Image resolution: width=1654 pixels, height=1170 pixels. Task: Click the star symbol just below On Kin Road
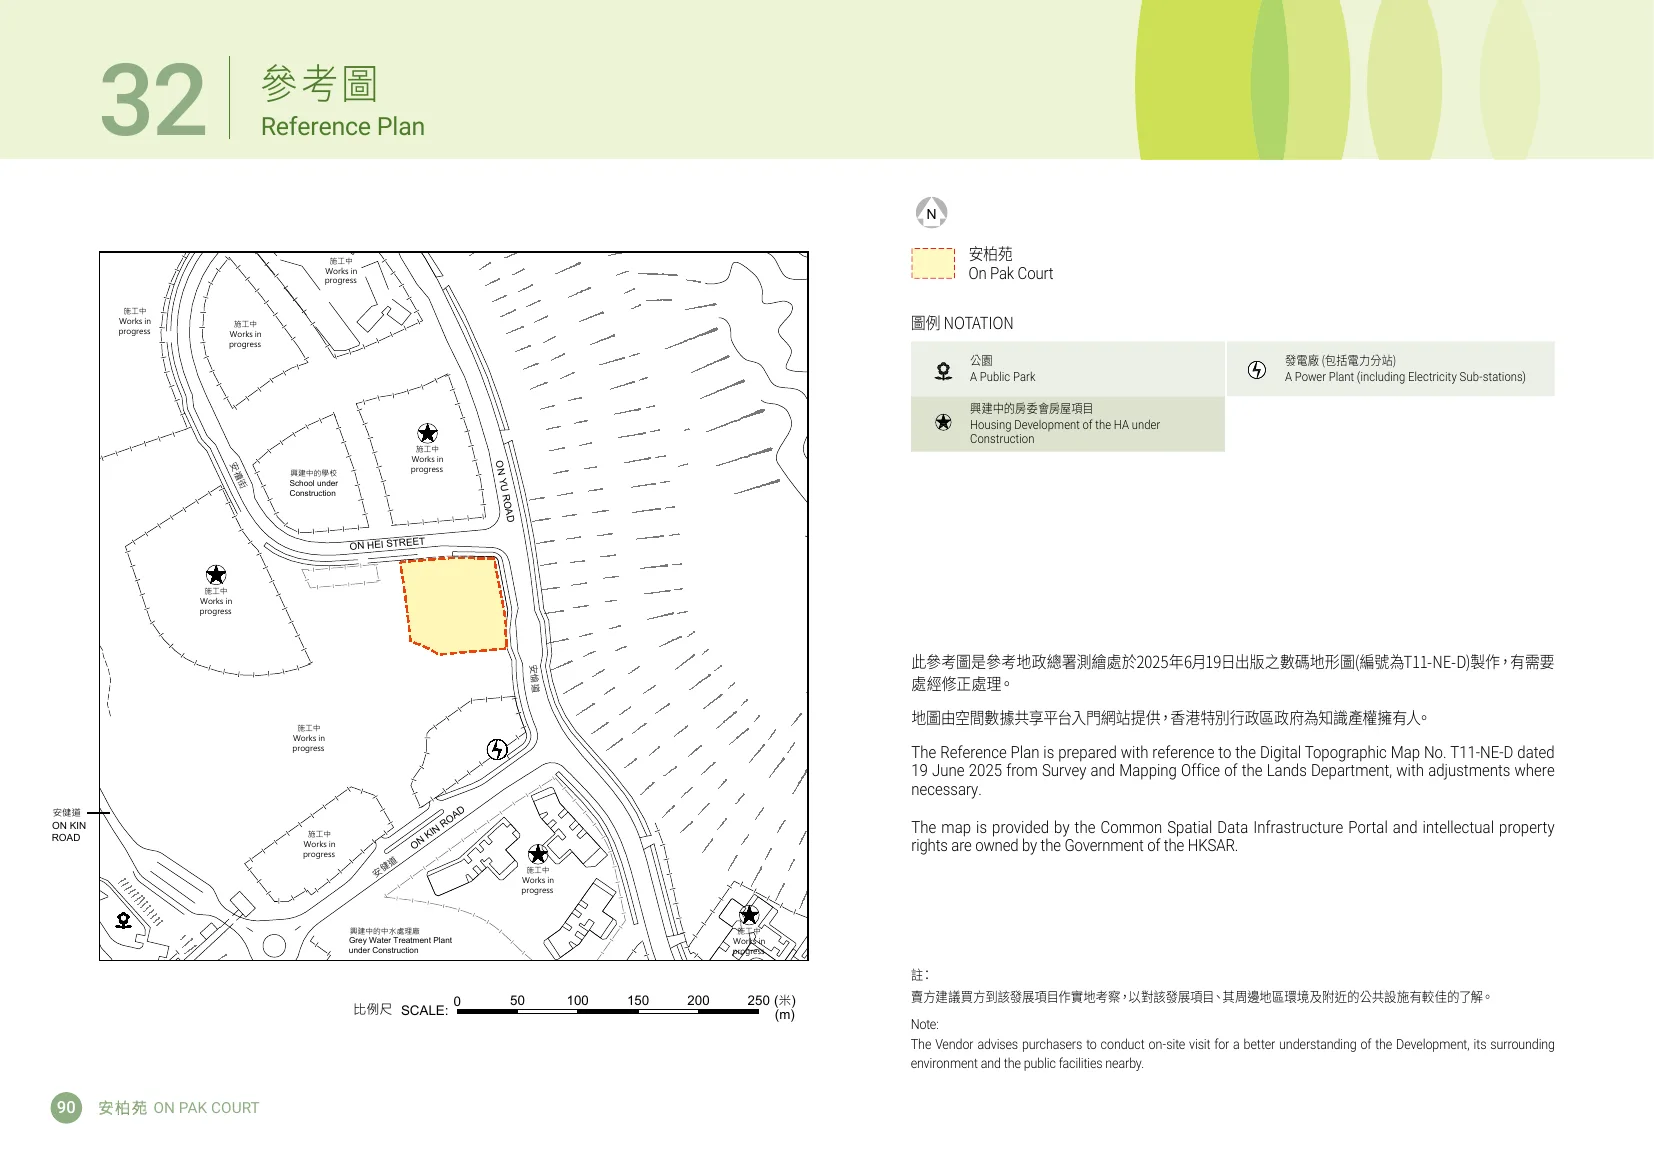pos(538,854)
